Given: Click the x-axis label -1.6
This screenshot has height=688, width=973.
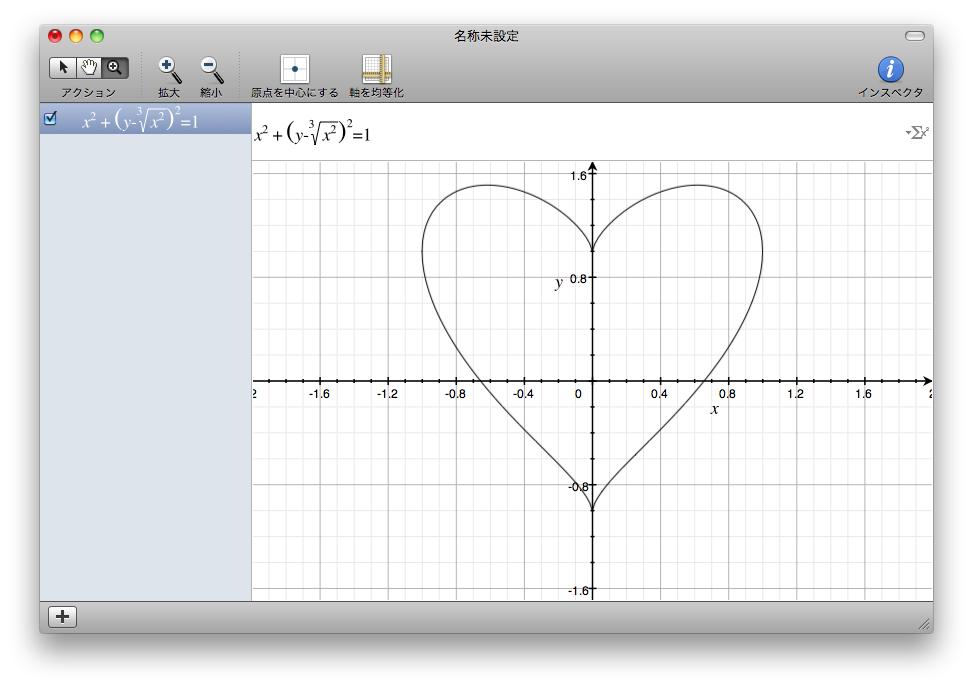Looking at the screenshot, I should 319,394.
